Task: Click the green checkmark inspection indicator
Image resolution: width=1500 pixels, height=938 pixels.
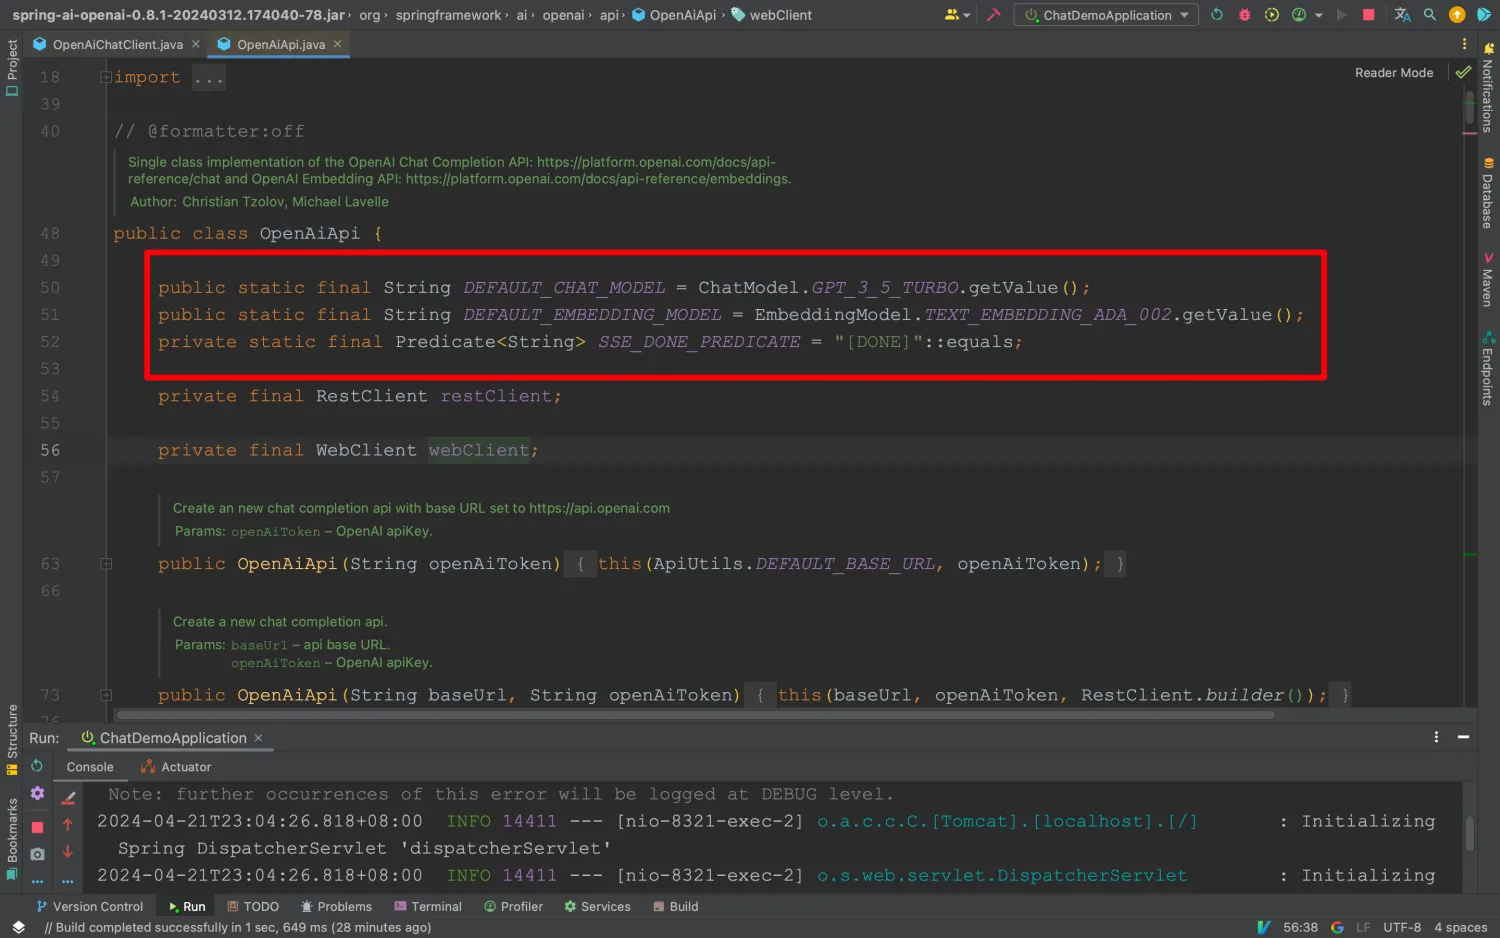Action: 1463,72
